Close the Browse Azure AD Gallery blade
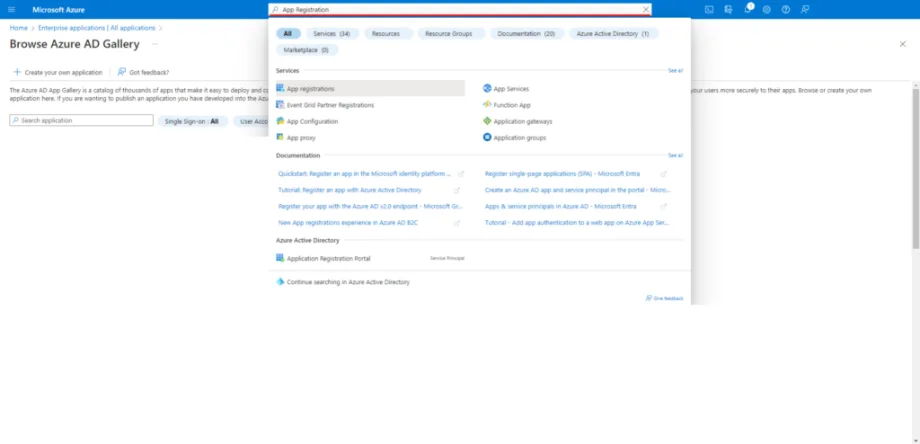Screen dimensions: 920x444 [902, 44]
